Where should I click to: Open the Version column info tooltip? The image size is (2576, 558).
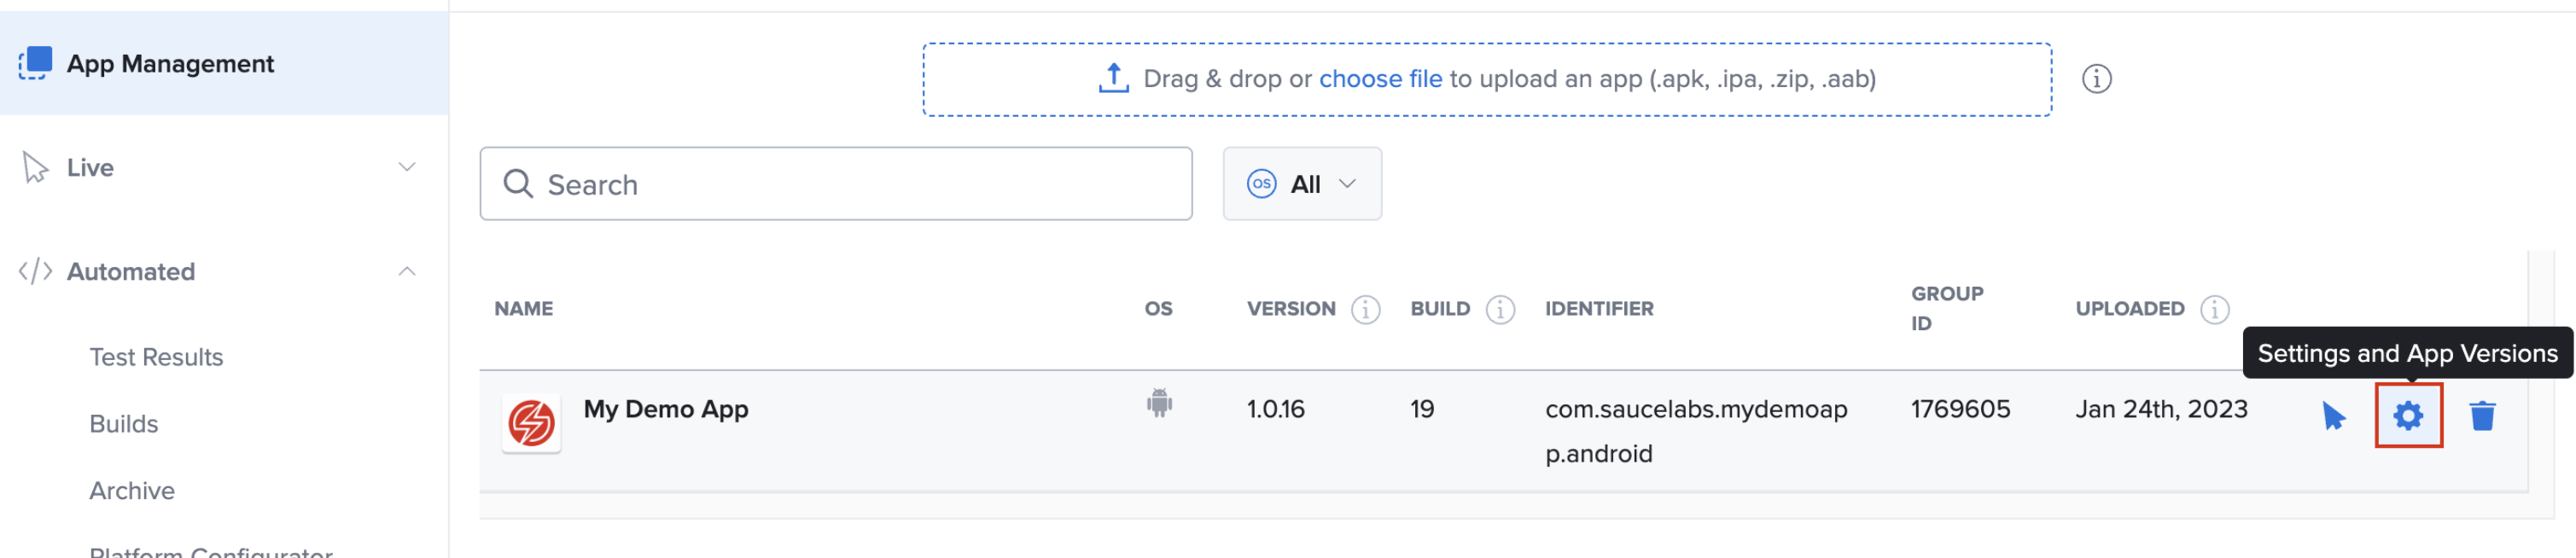pyautogui.click(x=1366, y=309)
